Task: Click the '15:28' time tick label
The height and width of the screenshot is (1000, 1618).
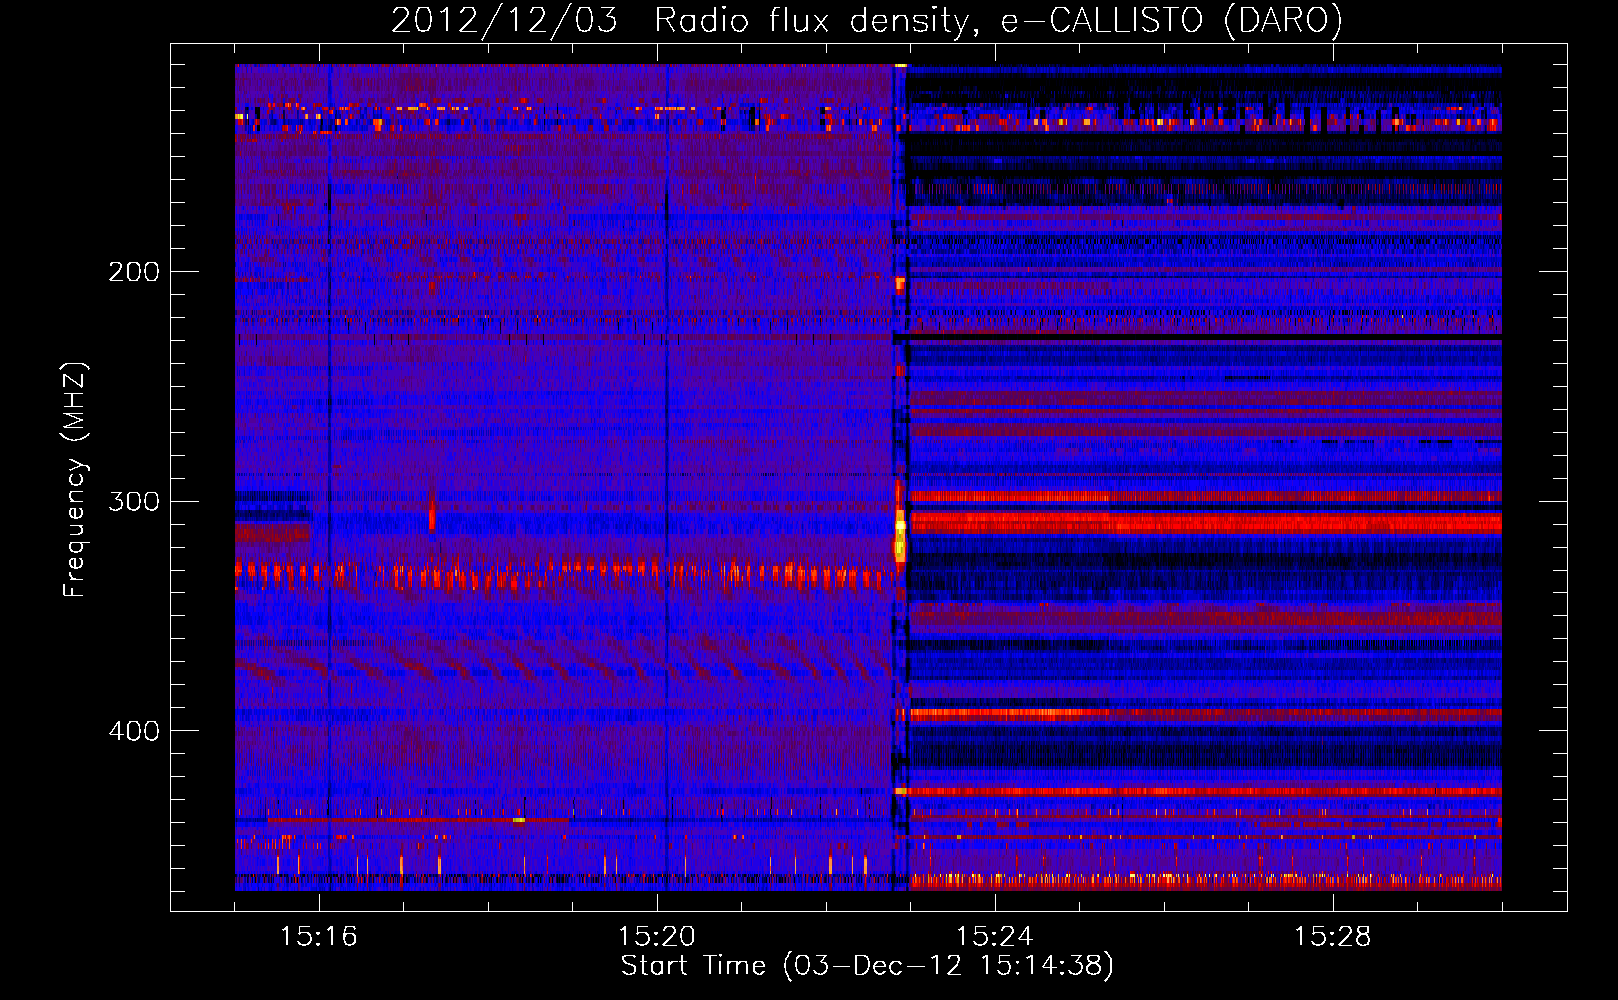Action: (1333, 937)
